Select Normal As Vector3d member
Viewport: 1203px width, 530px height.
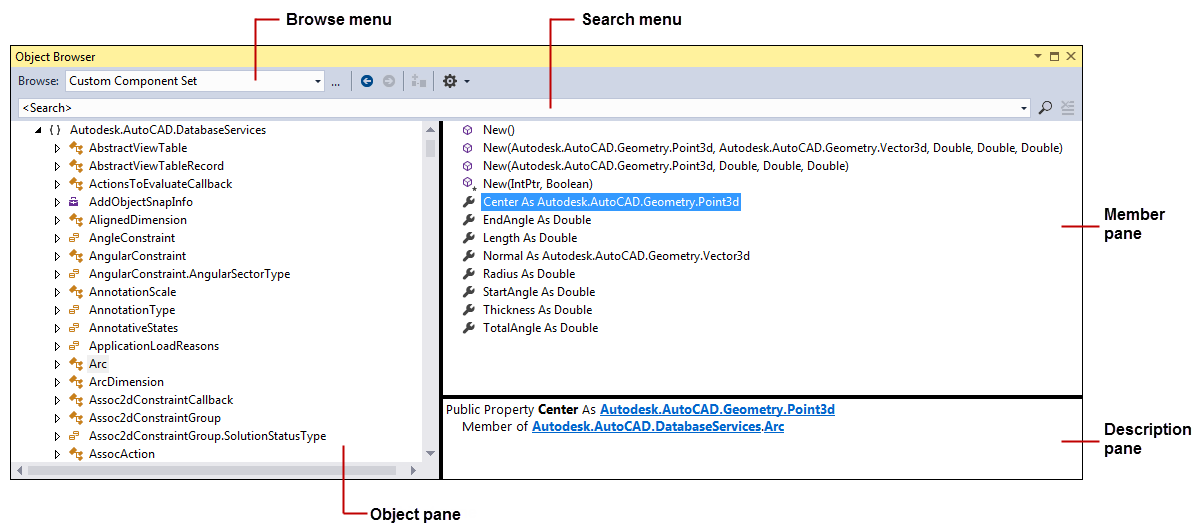(616, 256)
